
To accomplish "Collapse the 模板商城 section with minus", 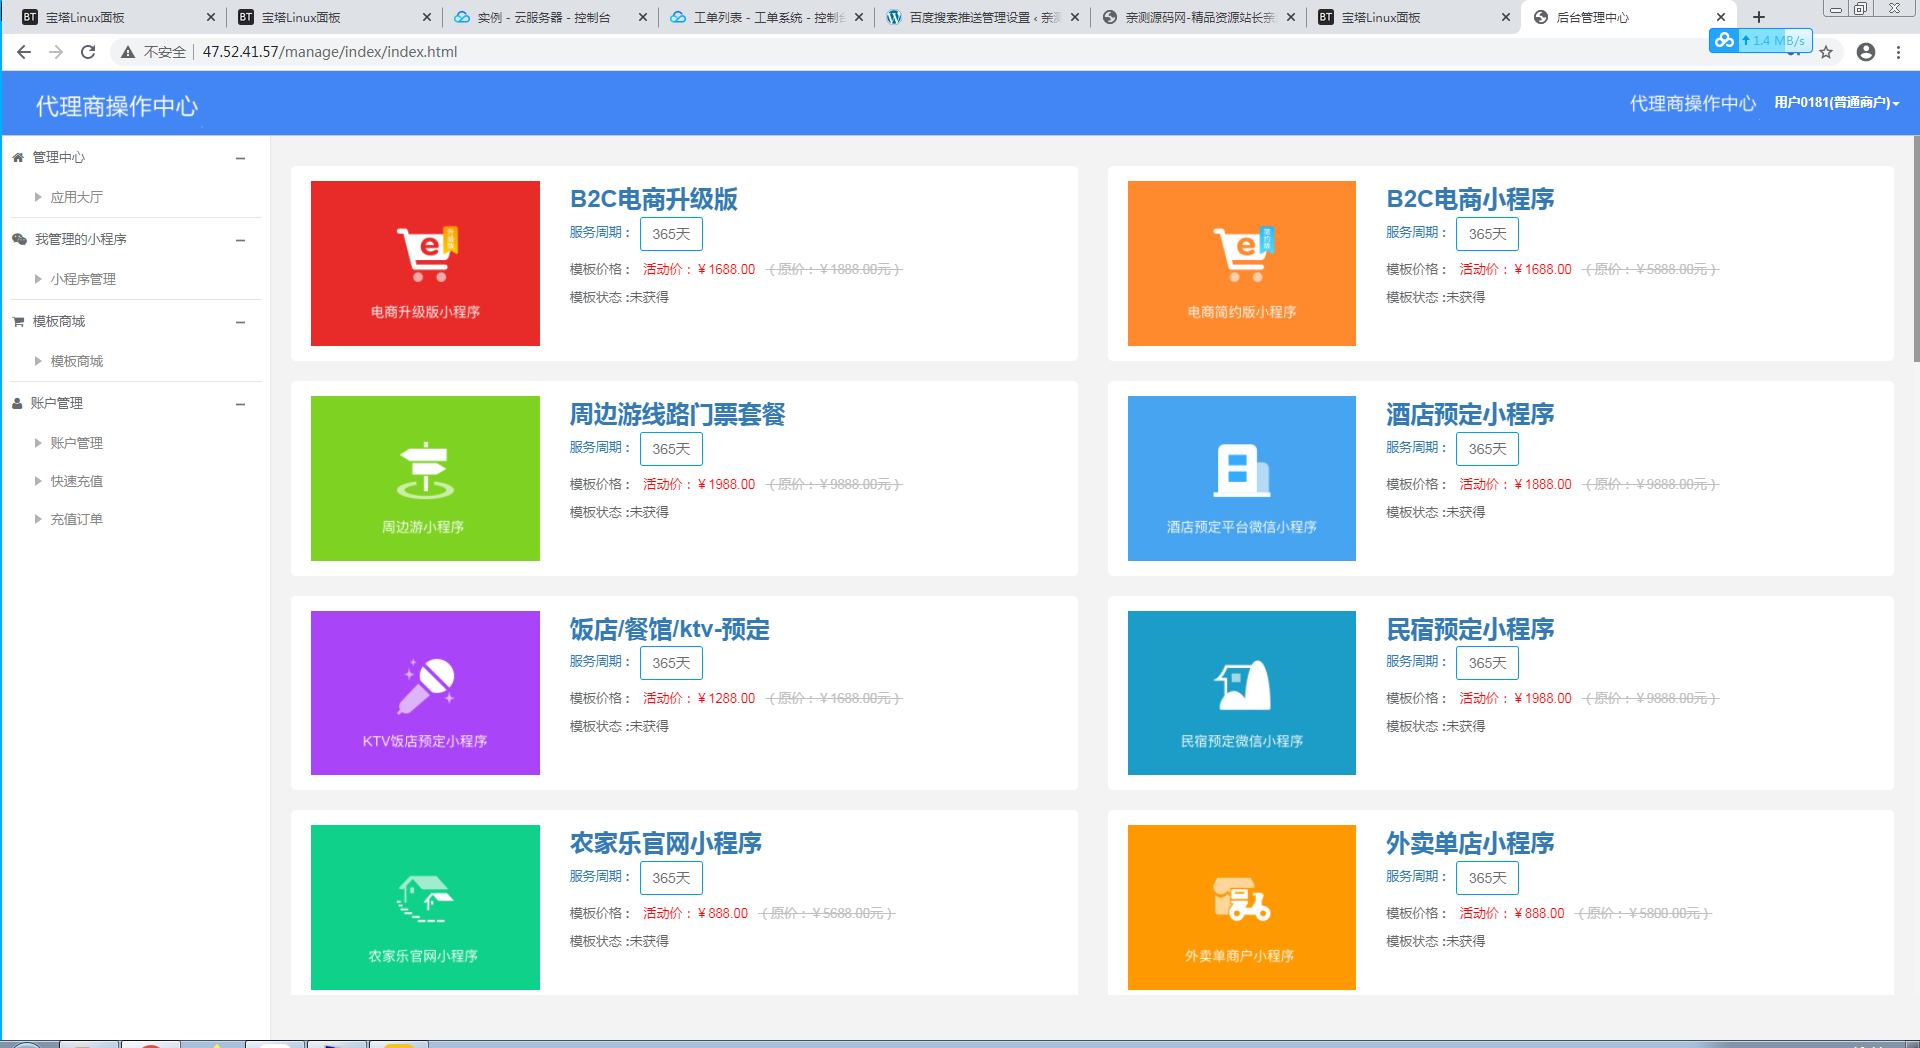I will click(x=241, y=322).
